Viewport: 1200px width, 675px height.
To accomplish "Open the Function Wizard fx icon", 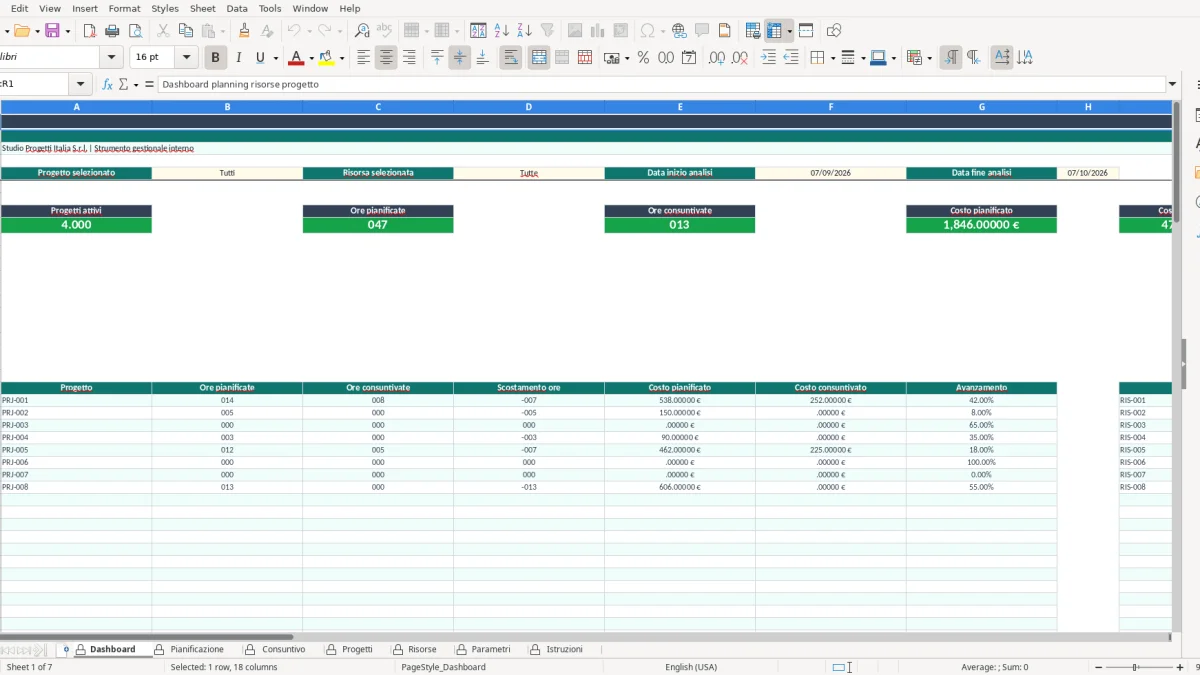I will (108, 85).
